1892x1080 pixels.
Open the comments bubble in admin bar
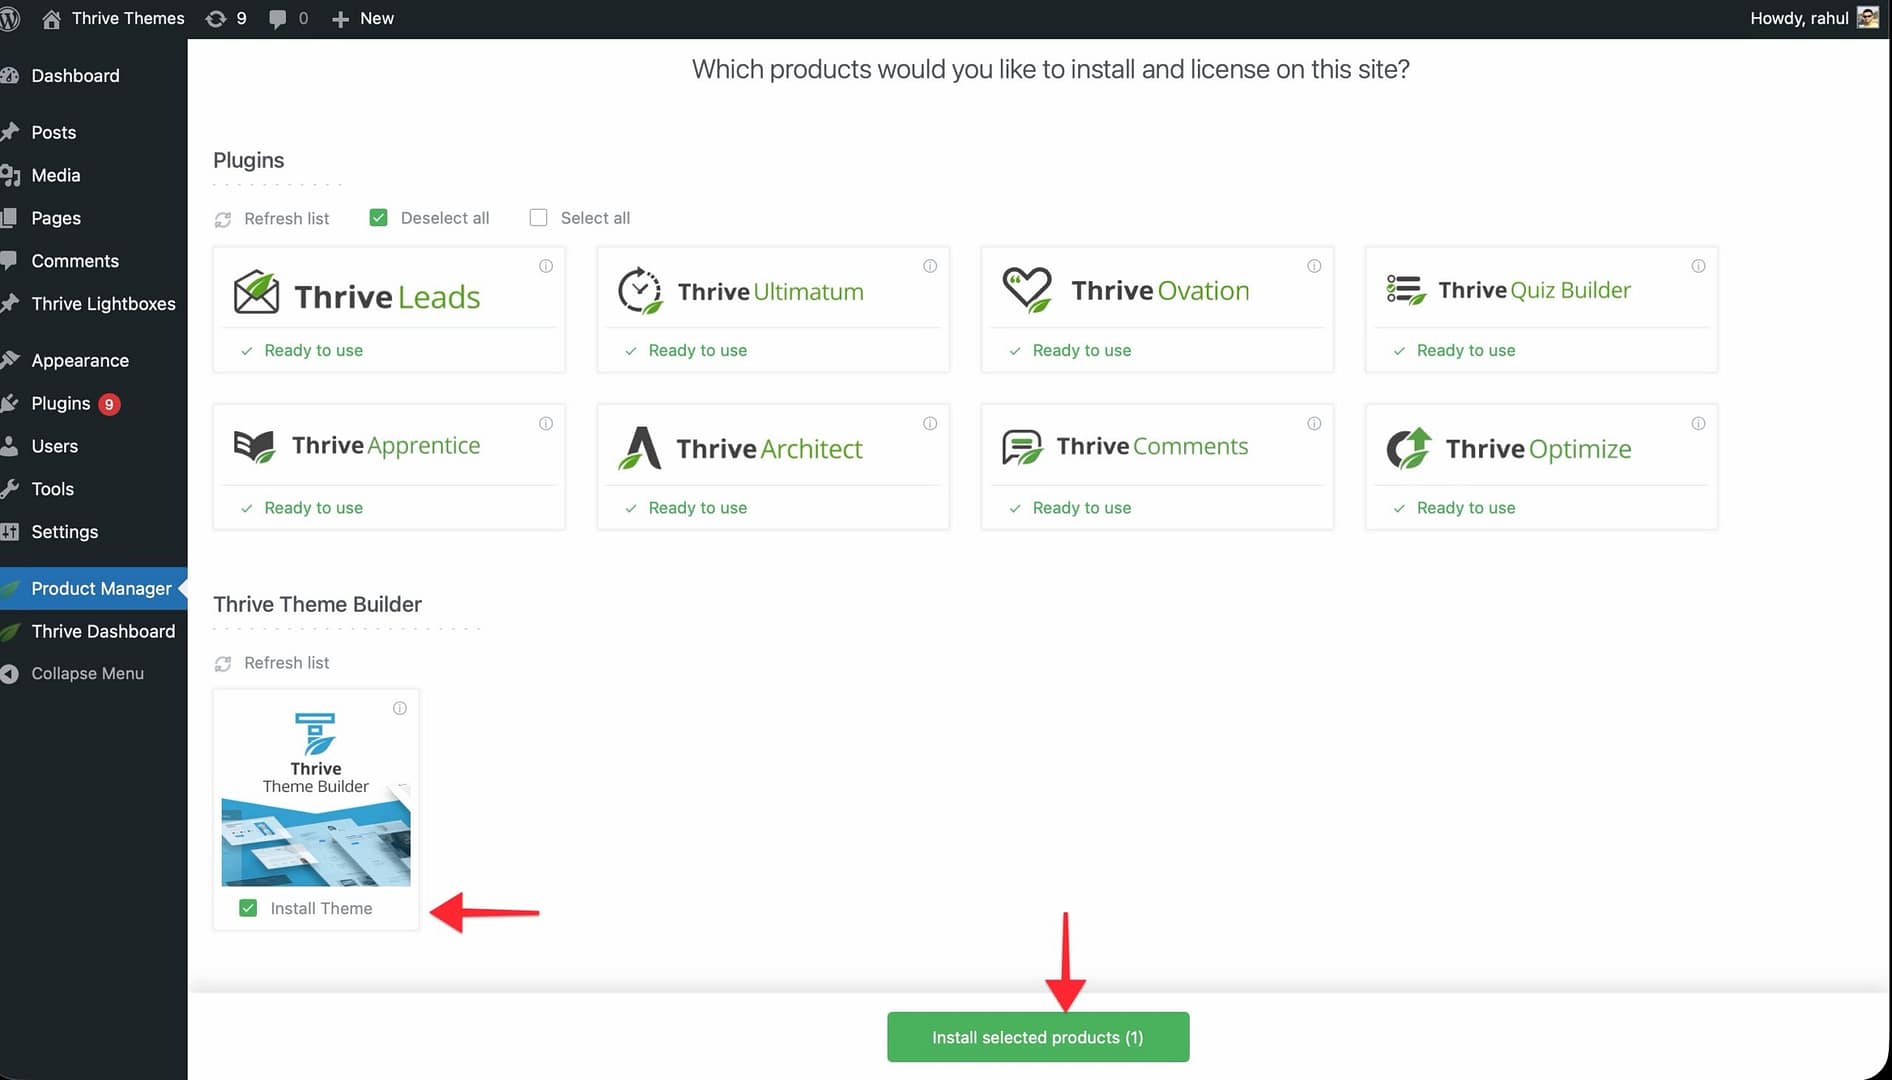point(288,18)
